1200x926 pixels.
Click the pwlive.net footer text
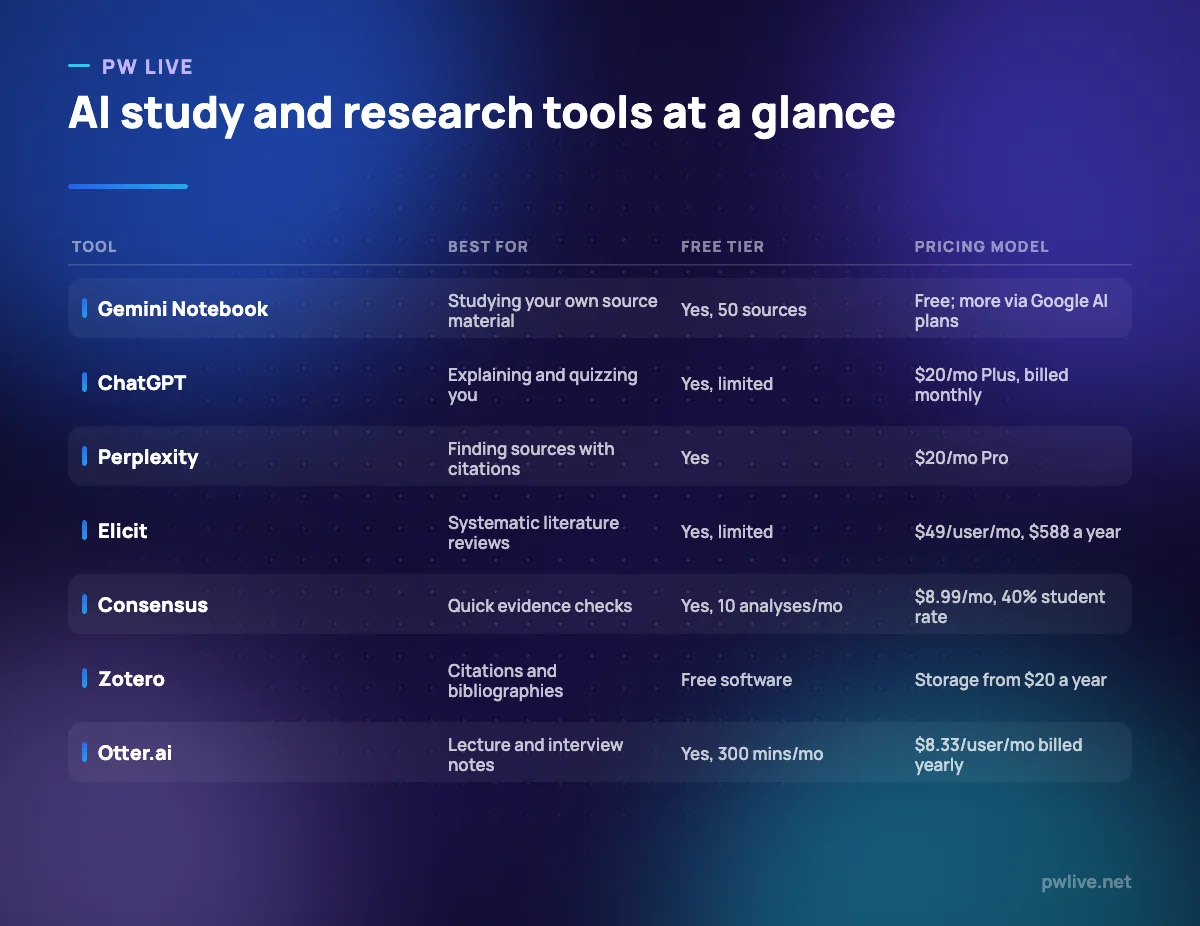(1085, 882)
